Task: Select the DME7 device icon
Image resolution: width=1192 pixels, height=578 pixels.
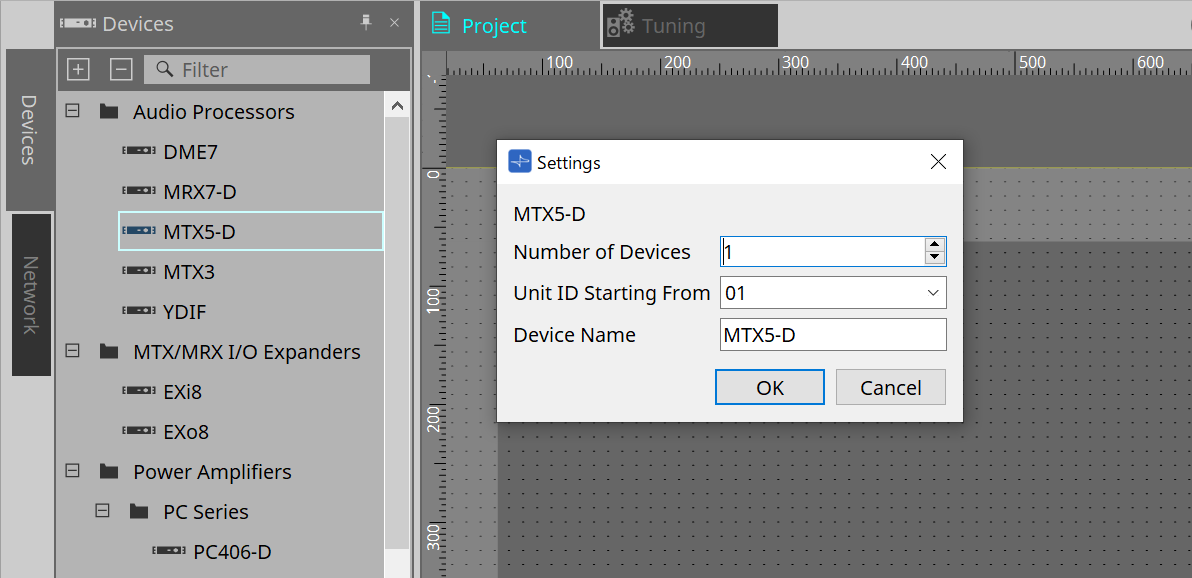Action: (x=140, y=151)
